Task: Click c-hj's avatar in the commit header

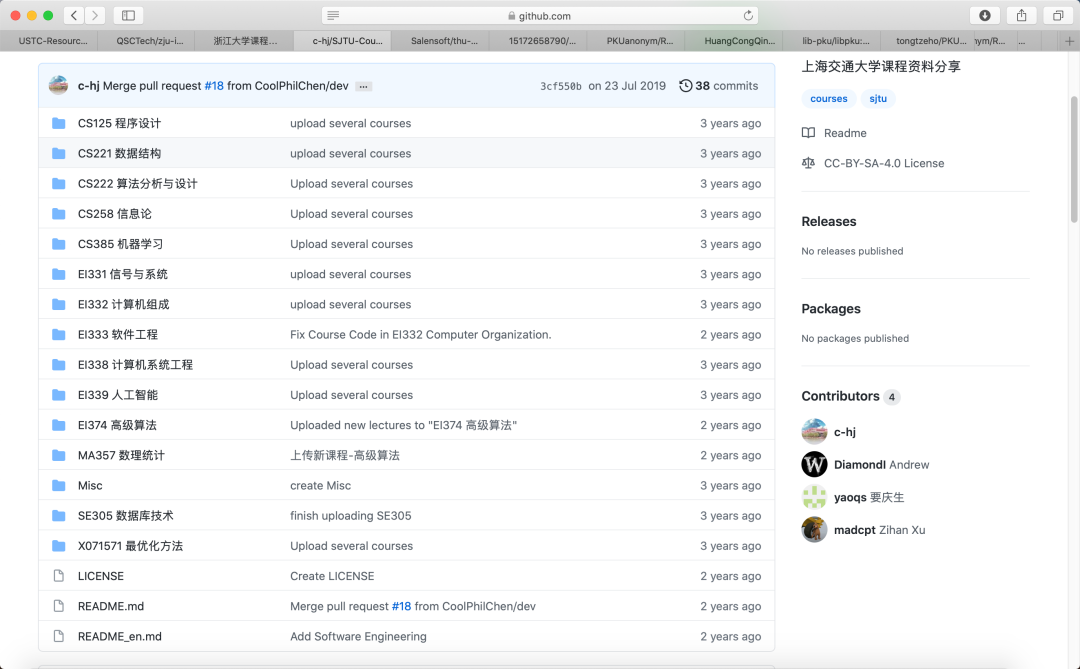Action: pyautogui.click(x=58, y=85)
